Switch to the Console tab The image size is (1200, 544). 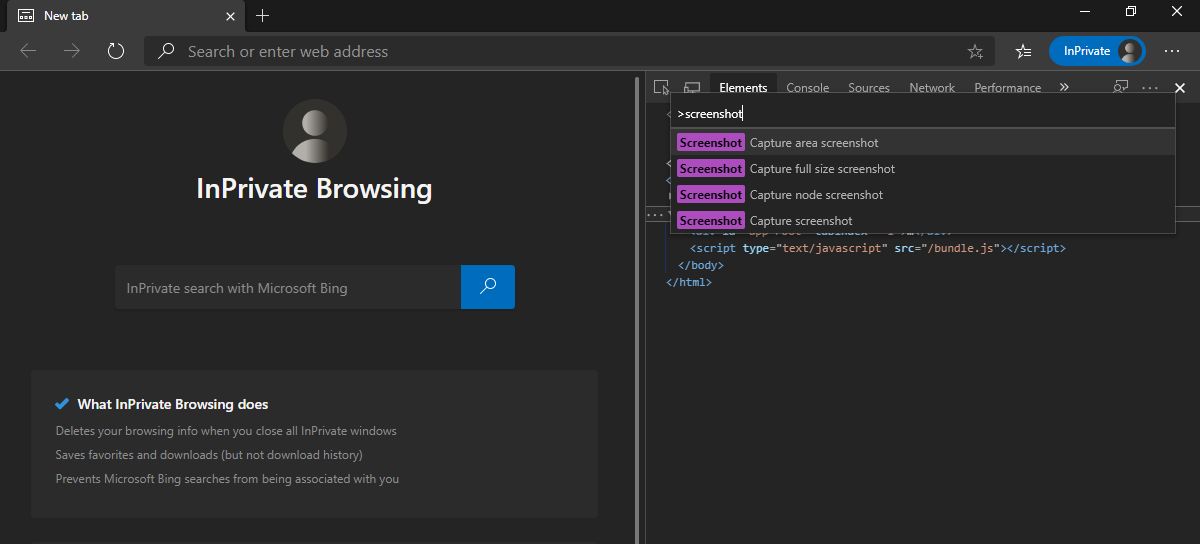tap(808, 88)
